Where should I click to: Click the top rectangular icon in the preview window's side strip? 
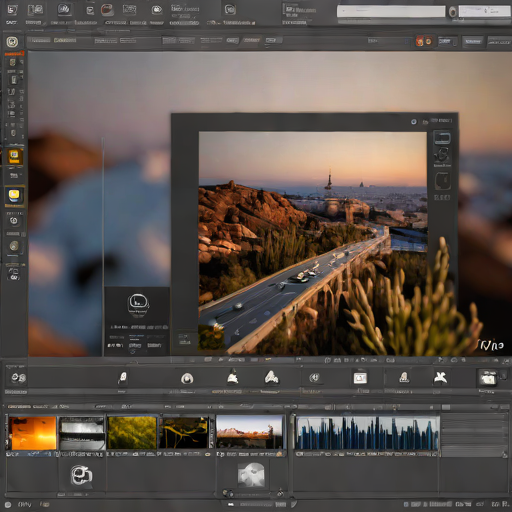click(x=442, y=138)
